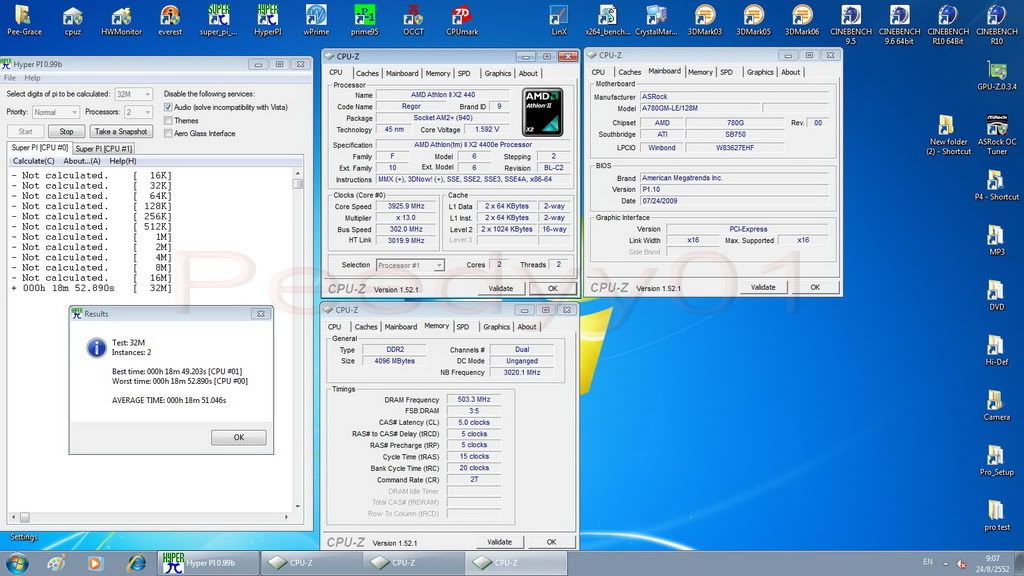Open SPD tab in Memory CPU-Z window
1024x576 pixels.
(463, 327)
